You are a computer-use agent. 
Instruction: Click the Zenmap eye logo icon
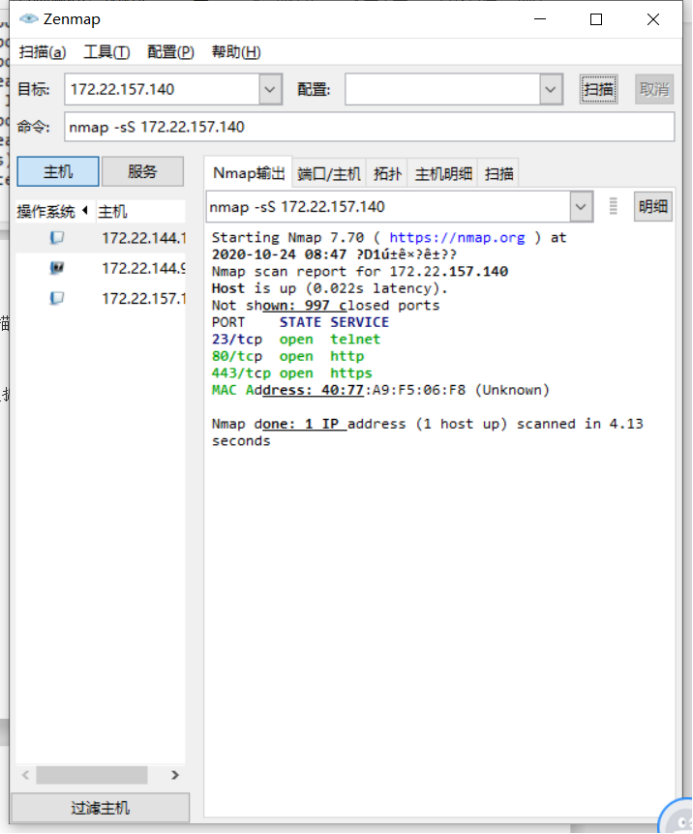tap(29, 19)
